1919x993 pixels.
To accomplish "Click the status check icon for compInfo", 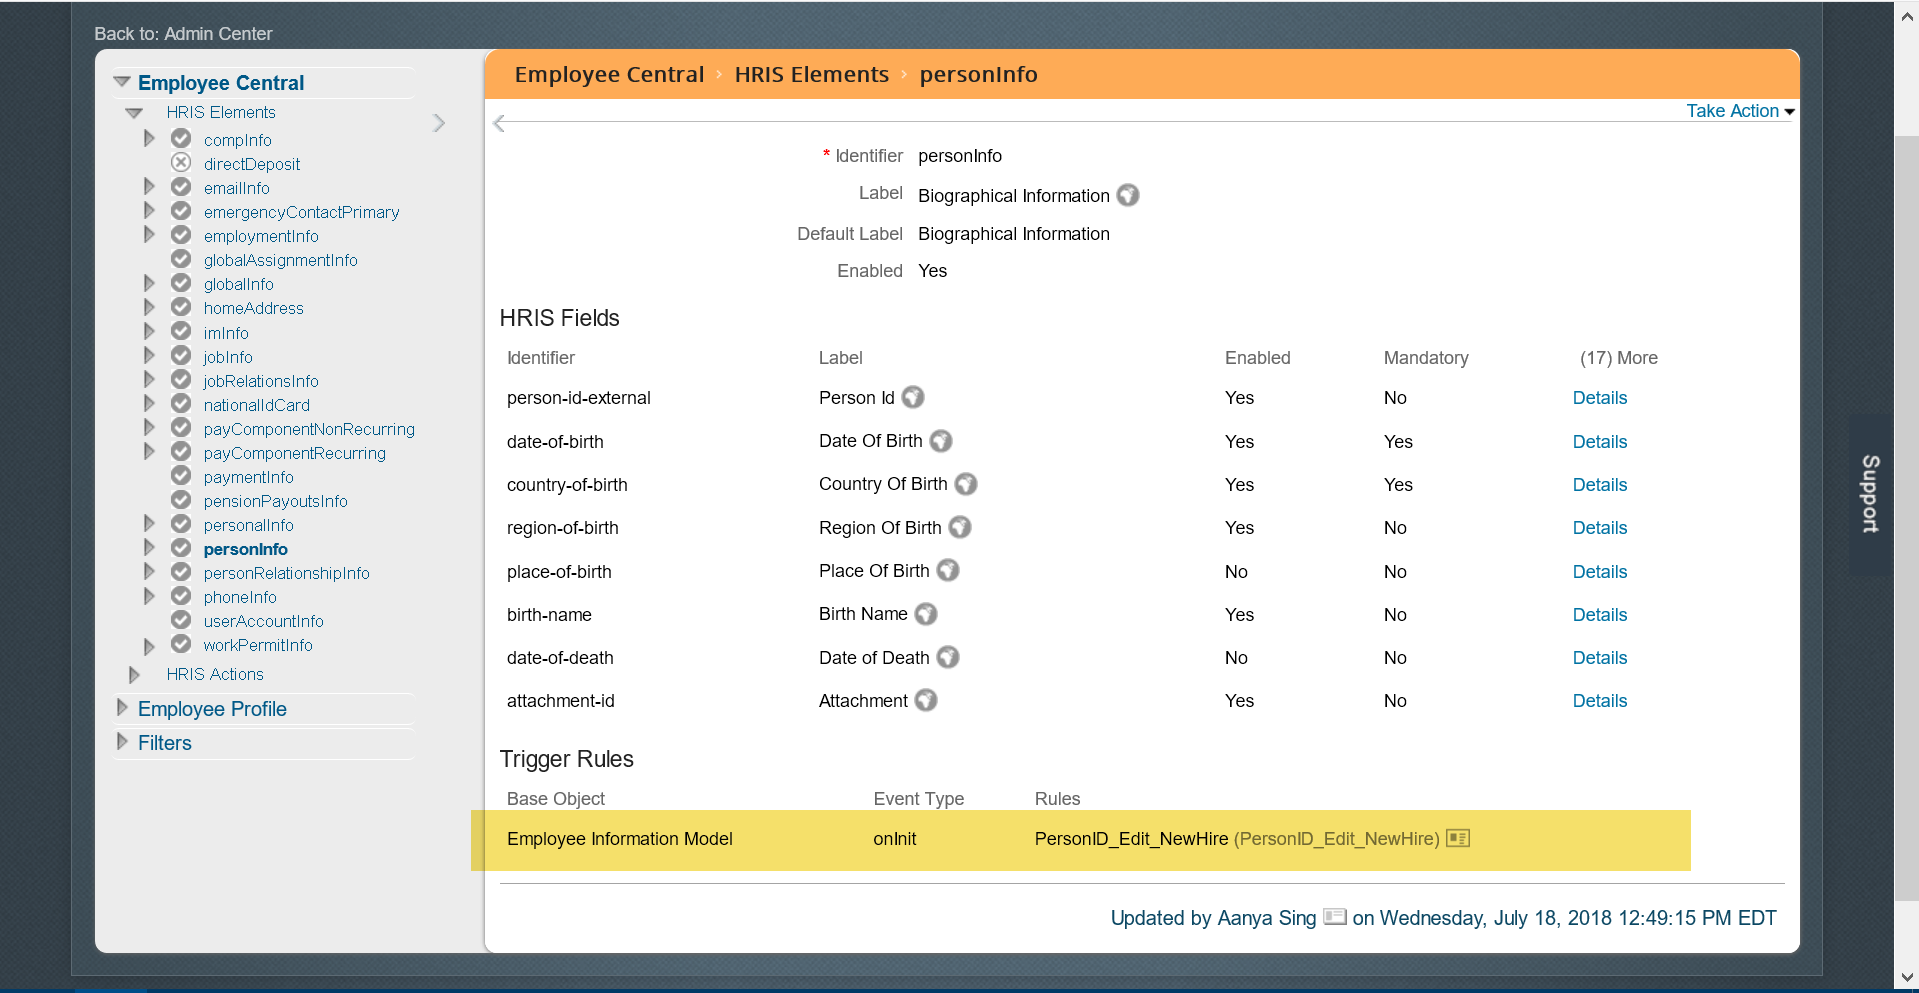I will pos(181,139).
